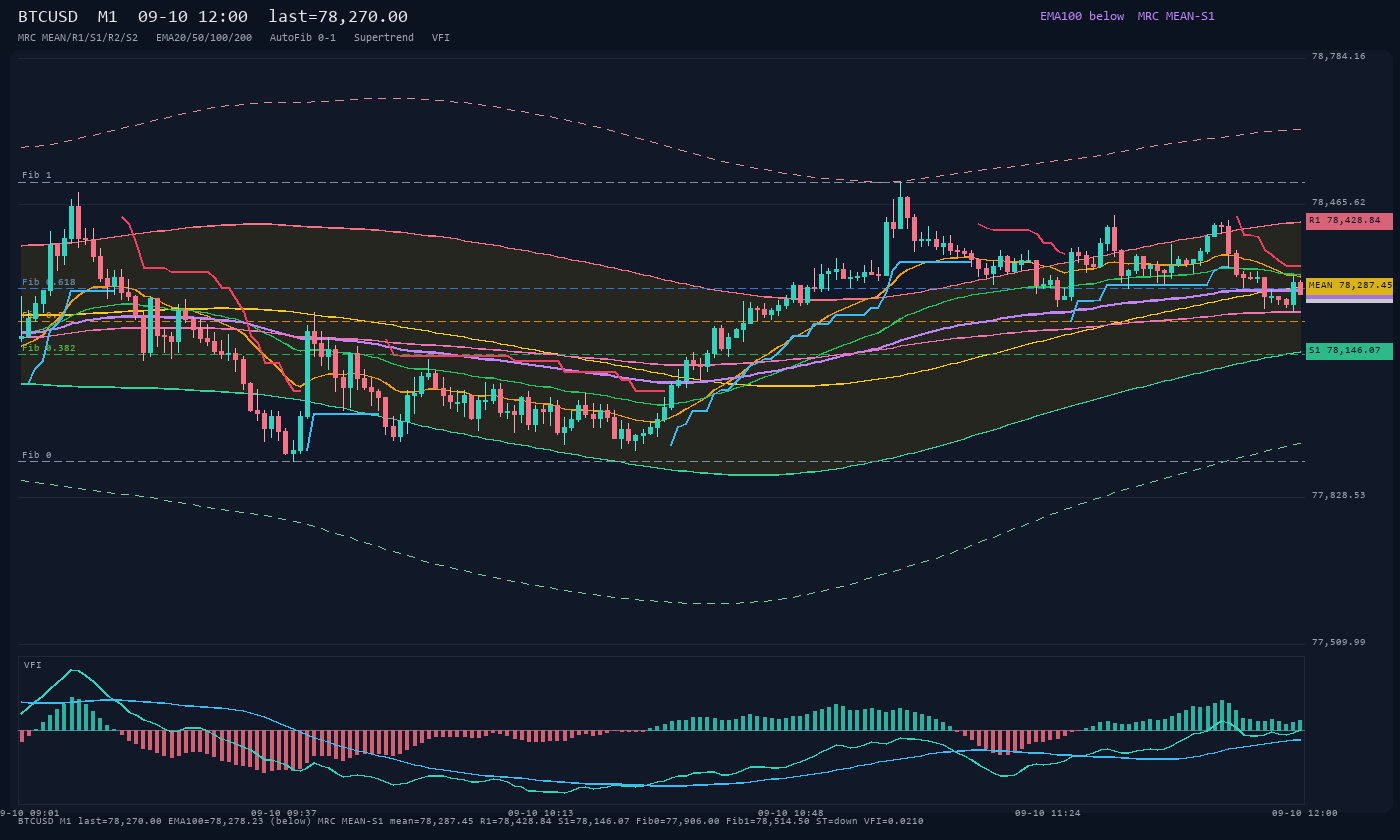Click the EMA20/50/100/200 indicator label
This screenshot has height=840, width=1400.
(204, 37)
